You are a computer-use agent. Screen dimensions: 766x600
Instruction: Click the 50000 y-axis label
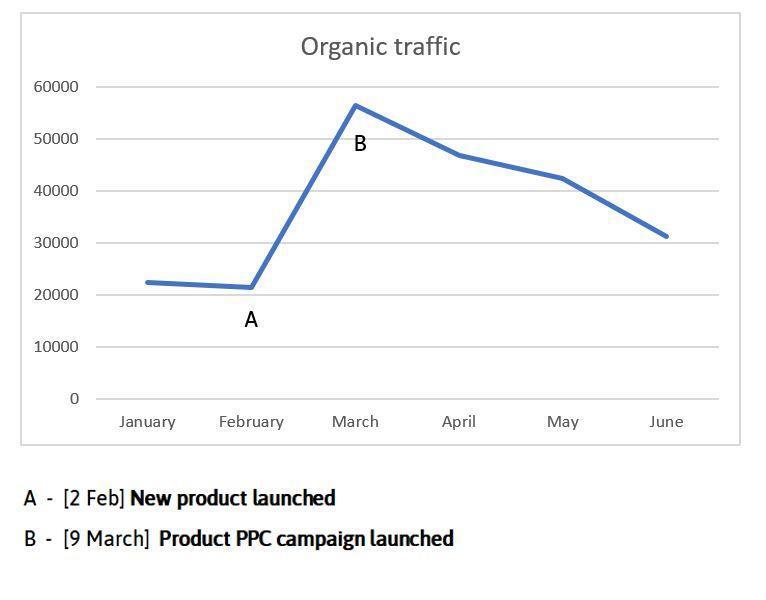click(x=55, y=139)
